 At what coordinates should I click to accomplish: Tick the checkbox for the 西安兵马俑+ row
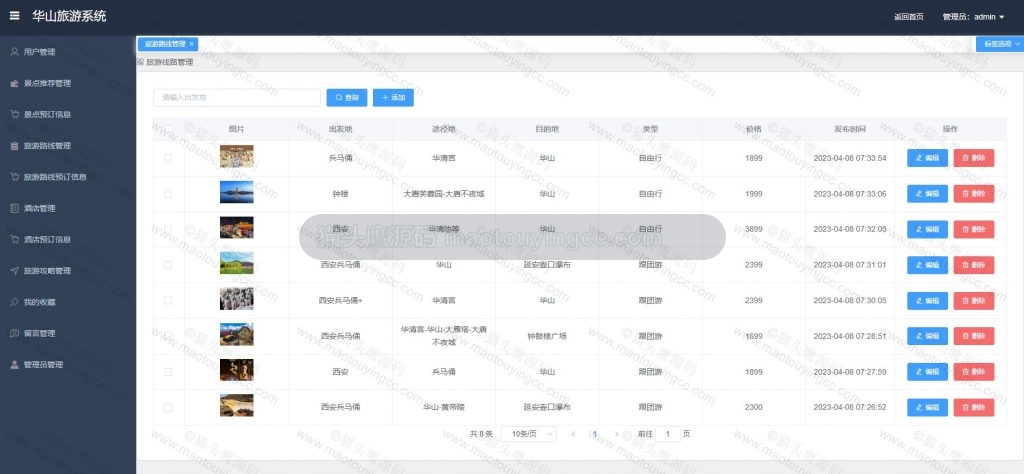coord(168,300)
